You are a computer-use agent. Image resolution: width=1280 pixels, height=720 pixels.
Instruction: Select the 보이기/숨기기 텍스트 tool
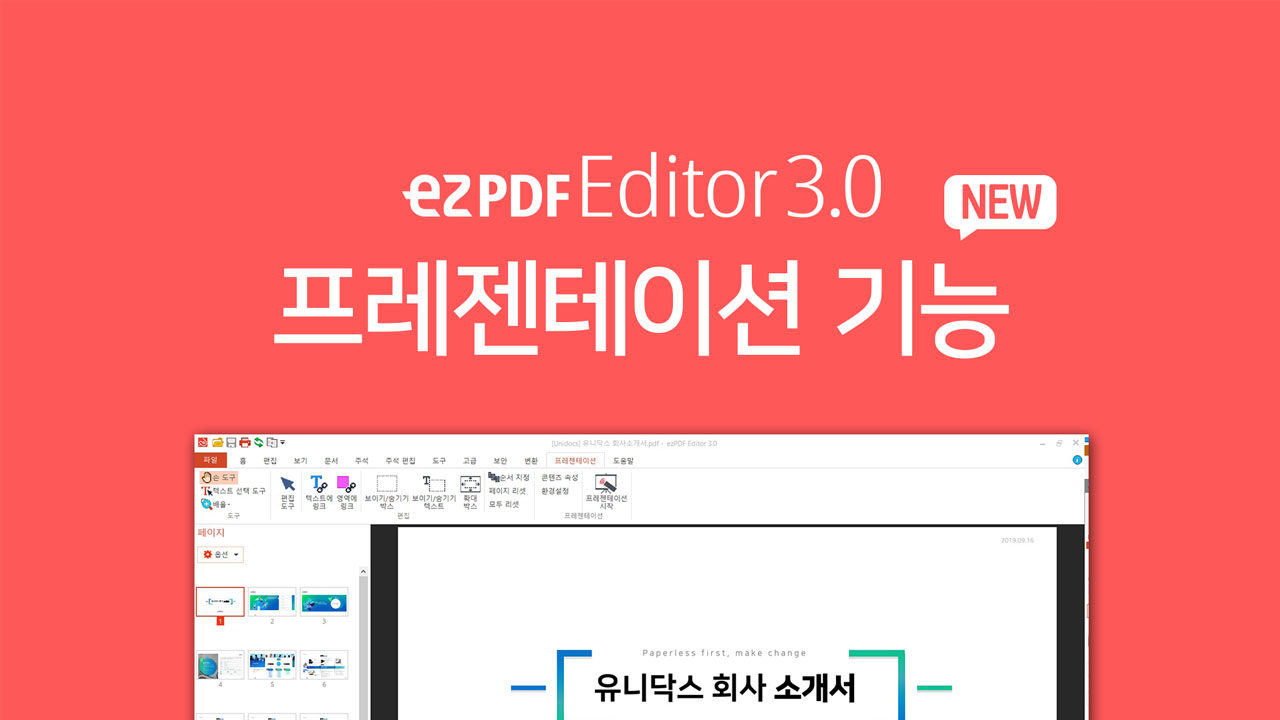[x=434, y=492]
